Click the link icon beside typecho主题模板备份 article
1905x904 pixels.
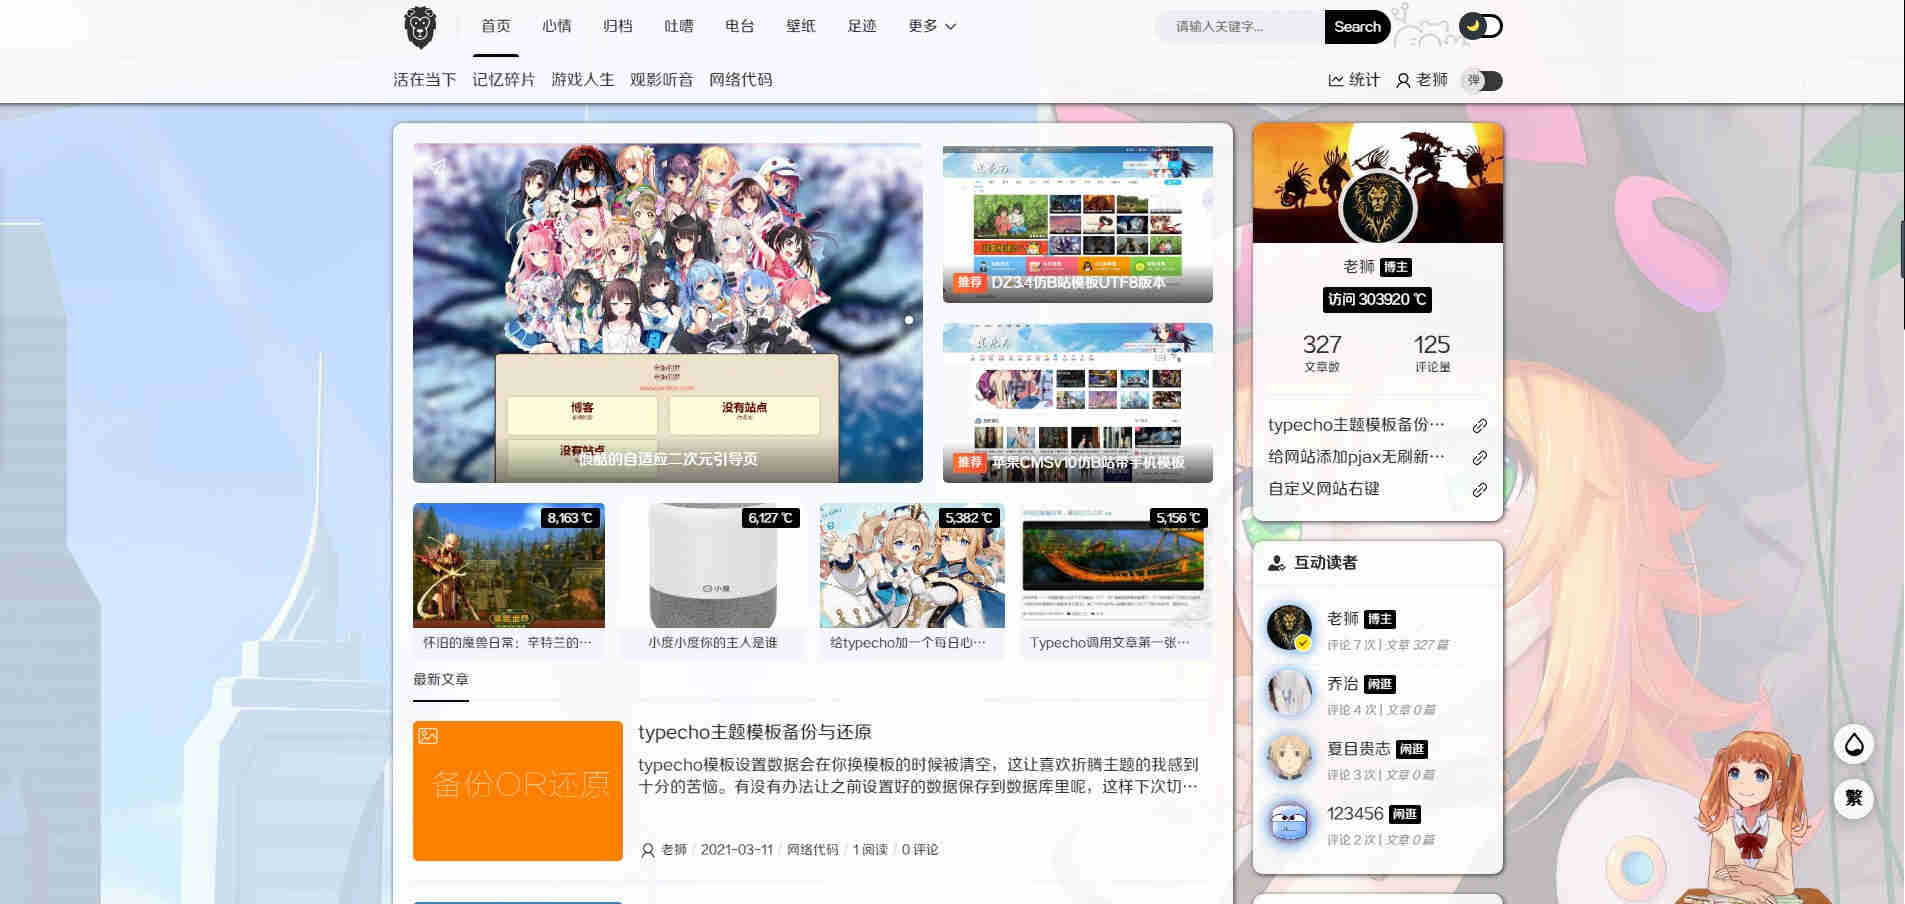(x=1480, y=424)
